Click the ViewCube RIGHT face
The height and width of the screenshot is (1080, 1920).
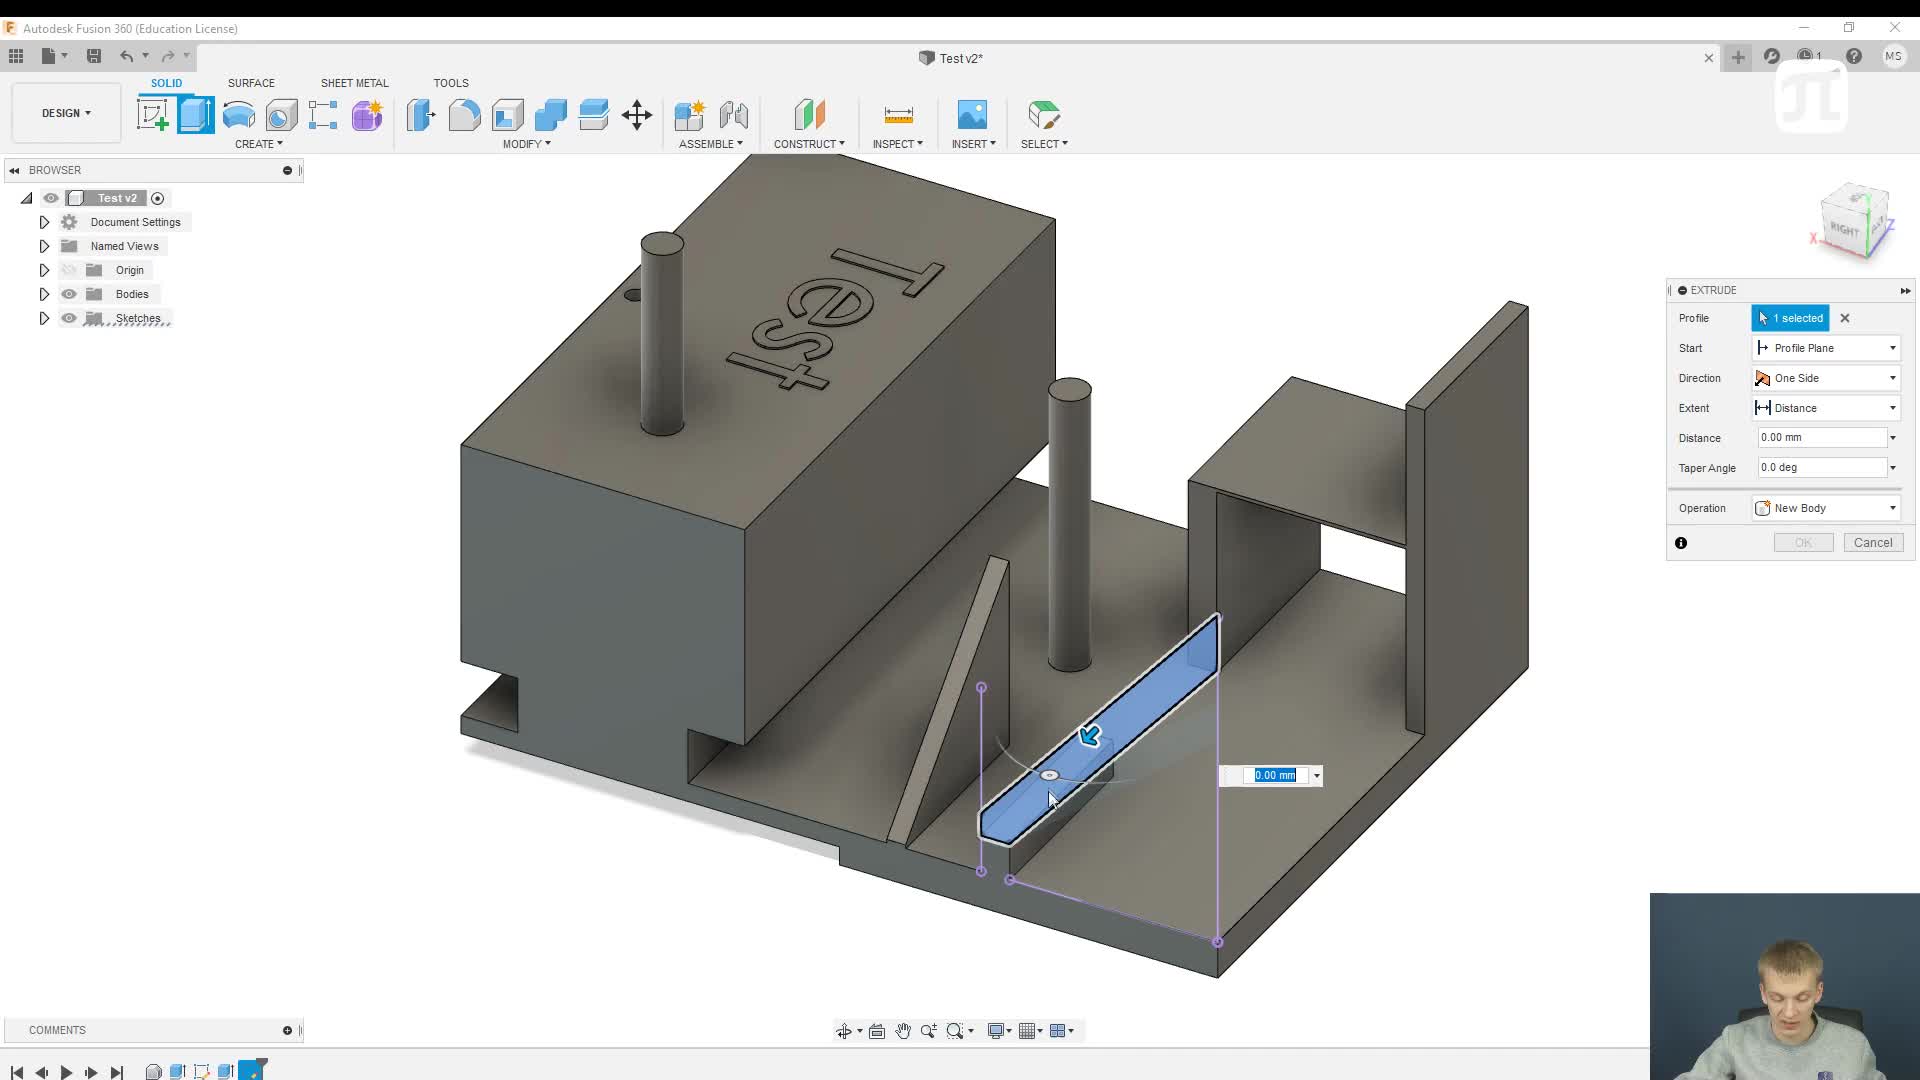click(x=1845, y=229)
